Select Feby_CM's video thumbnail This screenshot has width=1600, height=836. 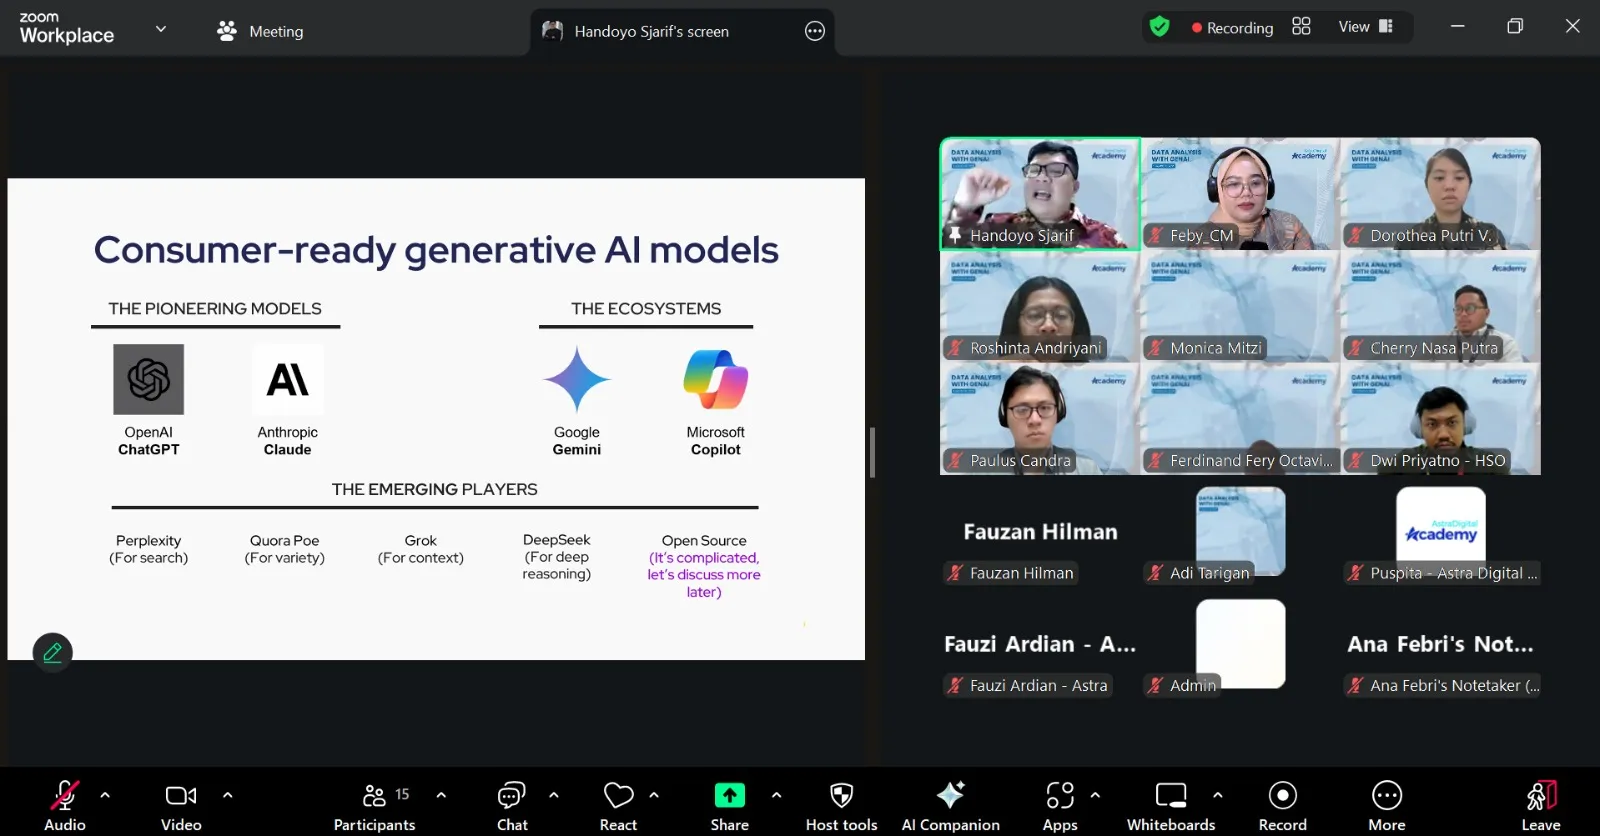(x=1240, y=193)
